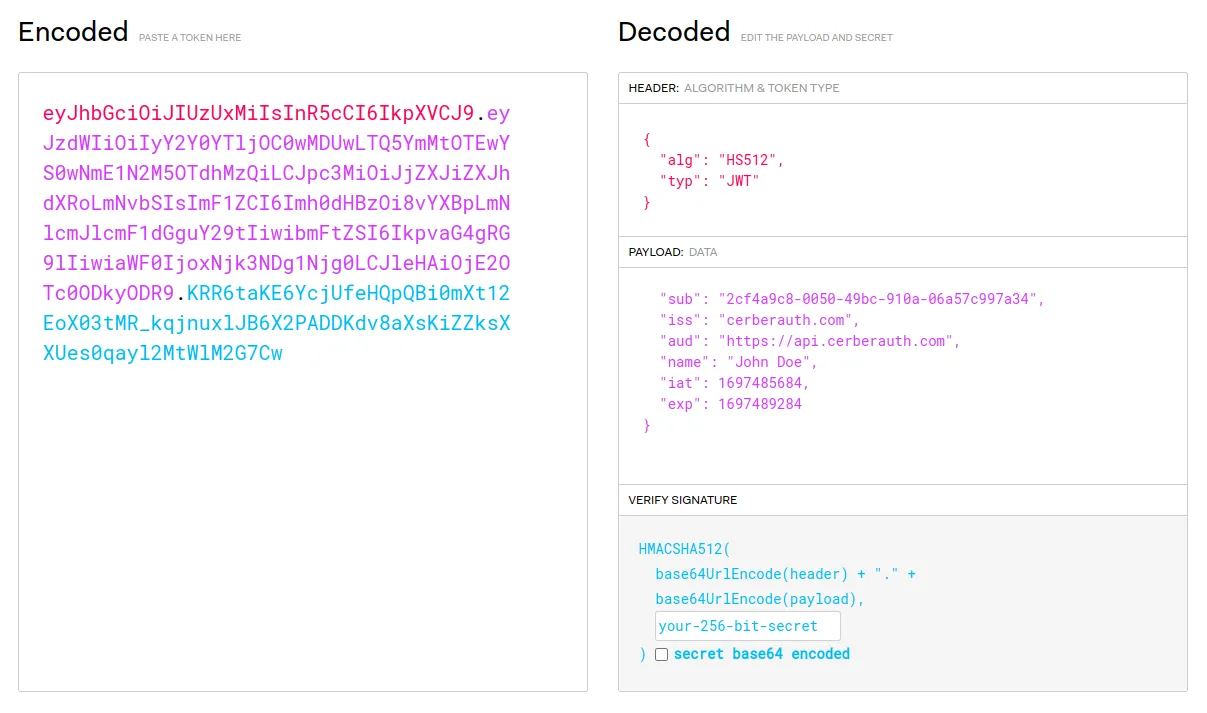Click the "sub" claim line in payload
Viewport: 1207px width, 713px height.
(852, 299)
